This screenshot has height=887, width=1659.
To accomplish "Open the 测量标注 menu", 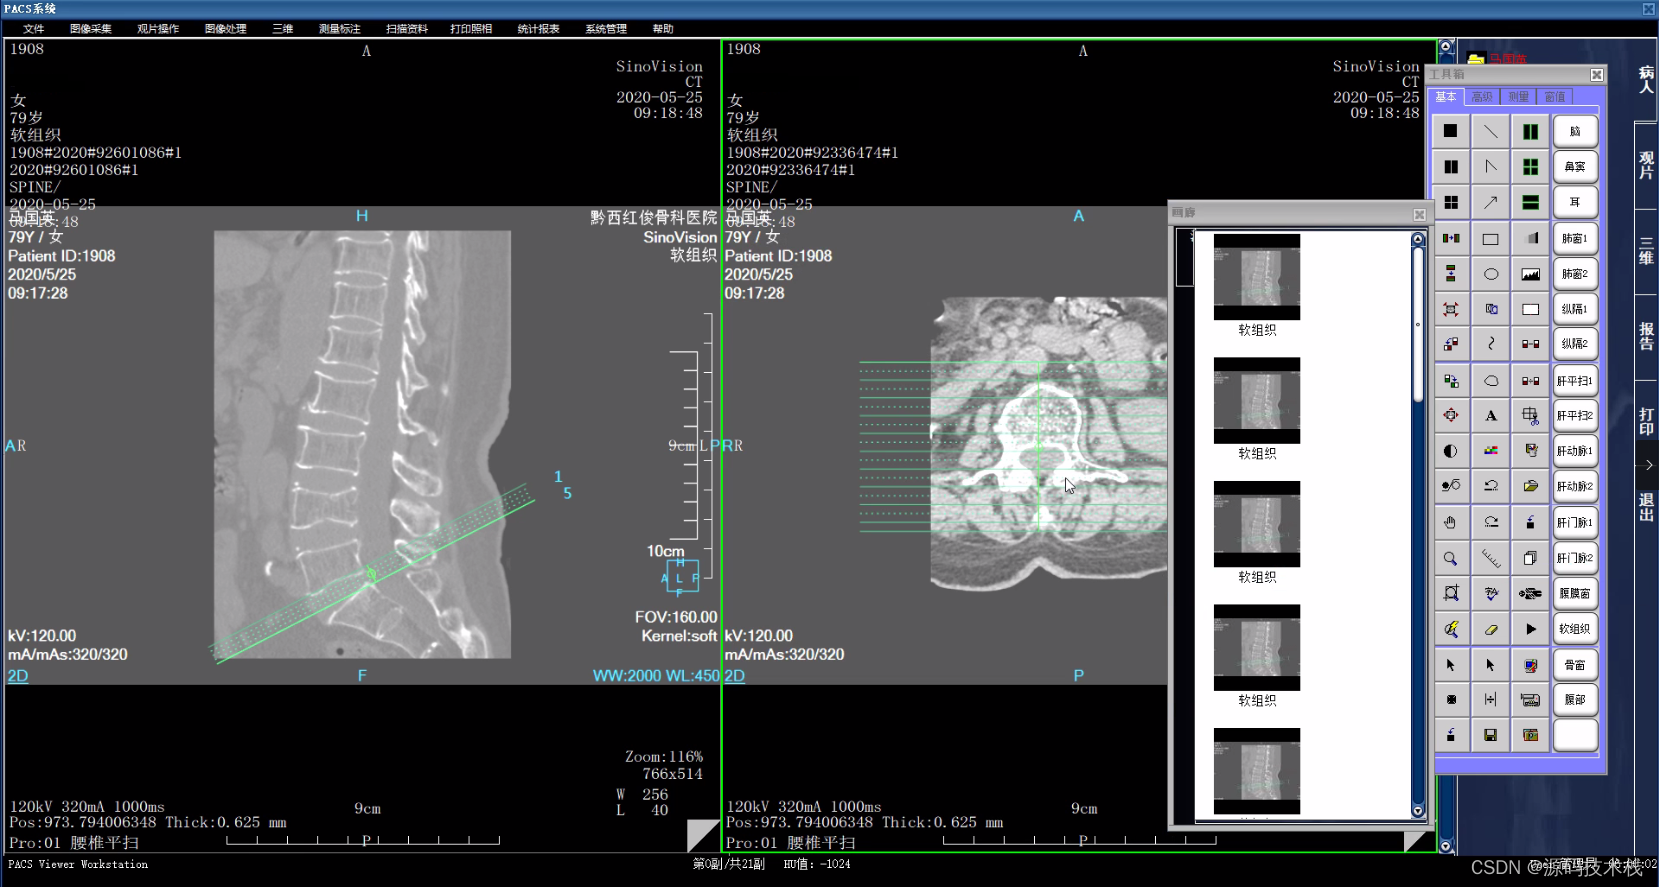I will 340,29.
